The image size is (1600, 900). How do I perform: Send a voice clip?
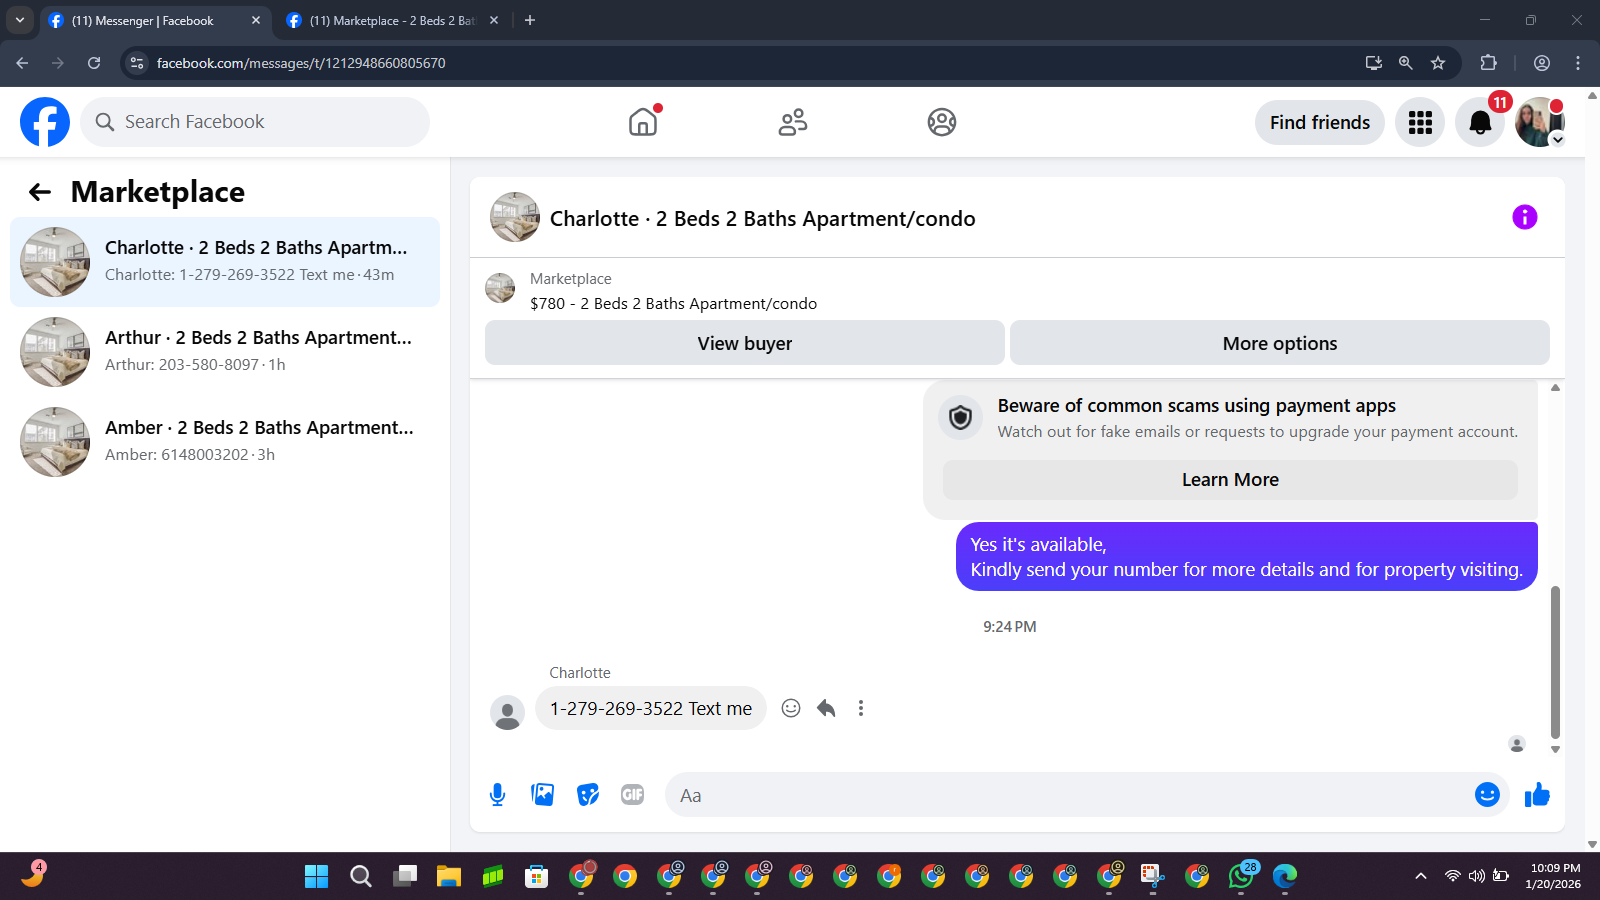(x=497, y=795)
